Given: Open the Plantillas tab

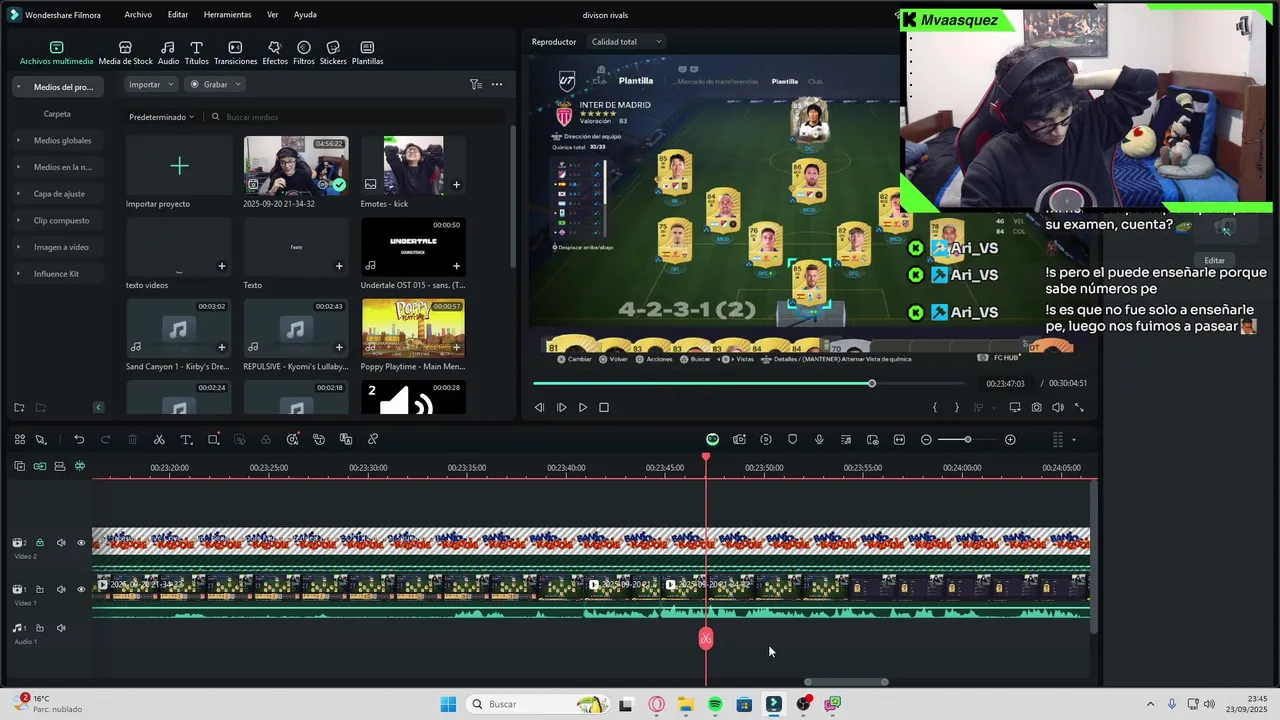Looking at the screenshot, I should (x=367, y=53).
